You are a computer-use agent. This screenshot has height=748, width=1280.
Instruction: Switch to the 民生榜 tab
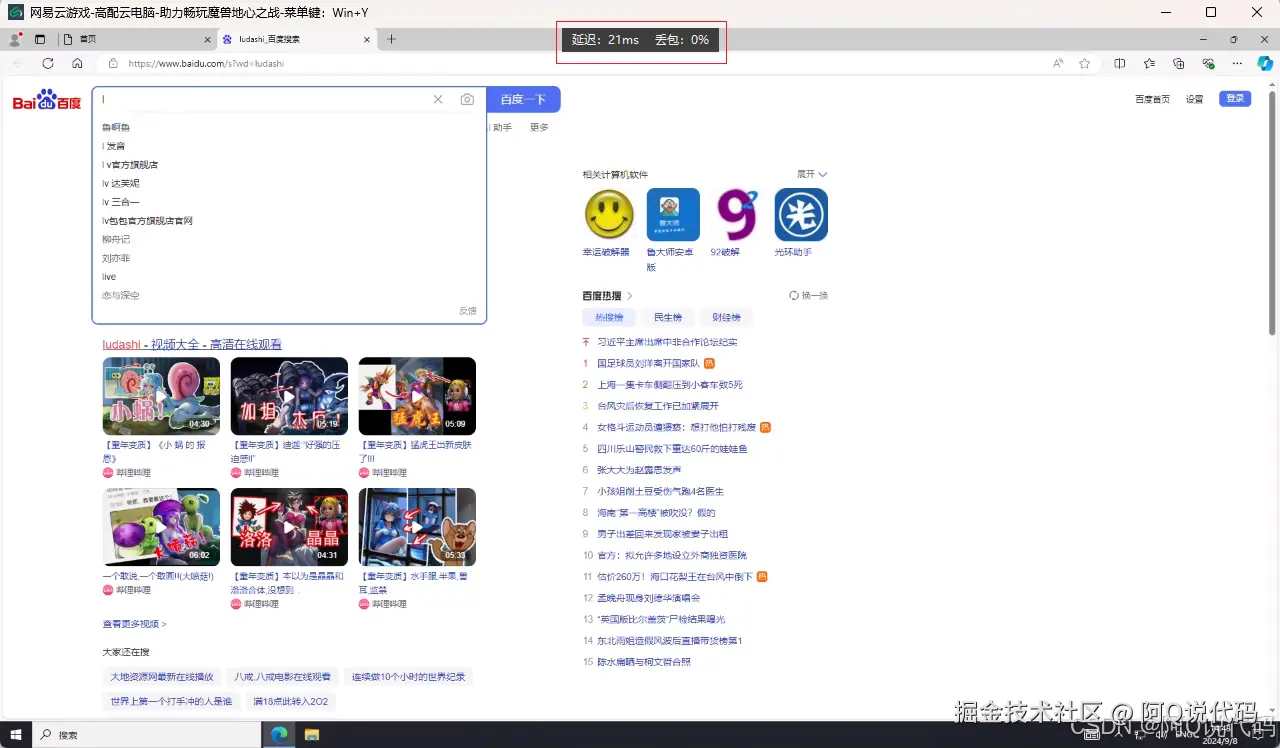coord(667,317)
